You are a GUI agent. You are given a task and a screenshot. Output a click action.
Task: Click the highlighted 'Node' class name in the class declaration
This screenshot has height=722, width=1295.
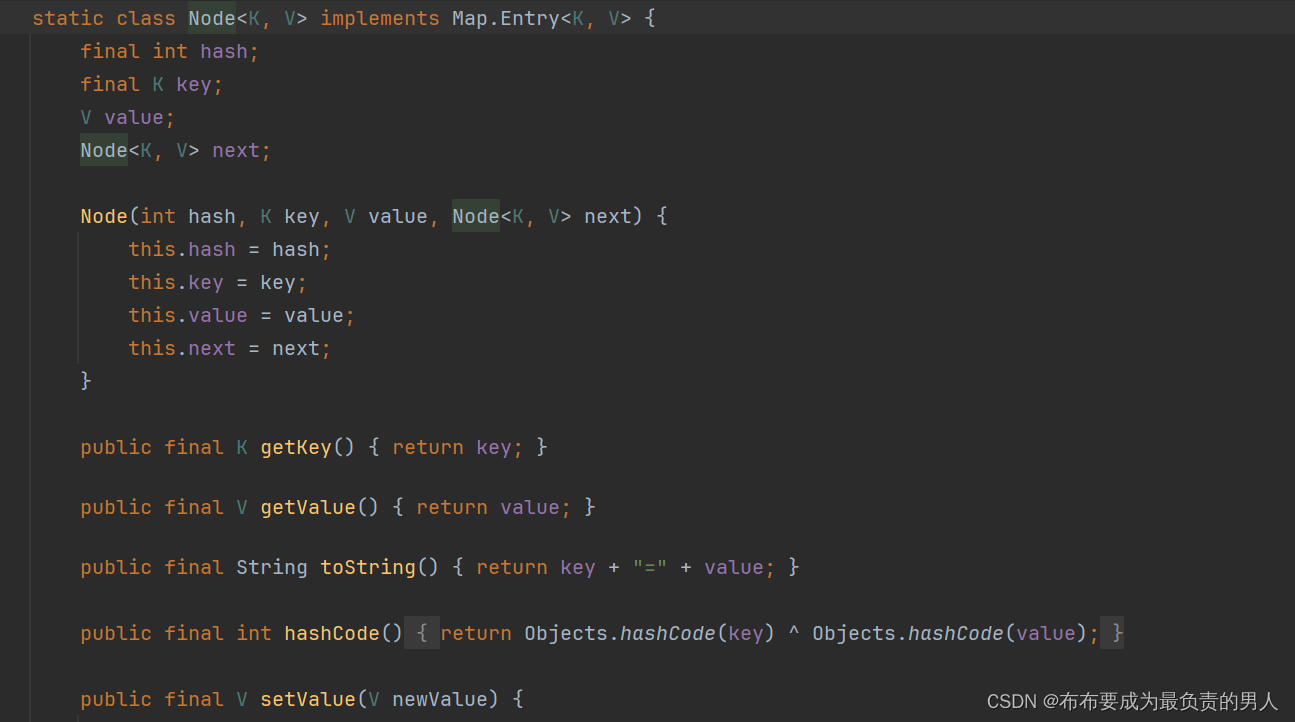212,18
